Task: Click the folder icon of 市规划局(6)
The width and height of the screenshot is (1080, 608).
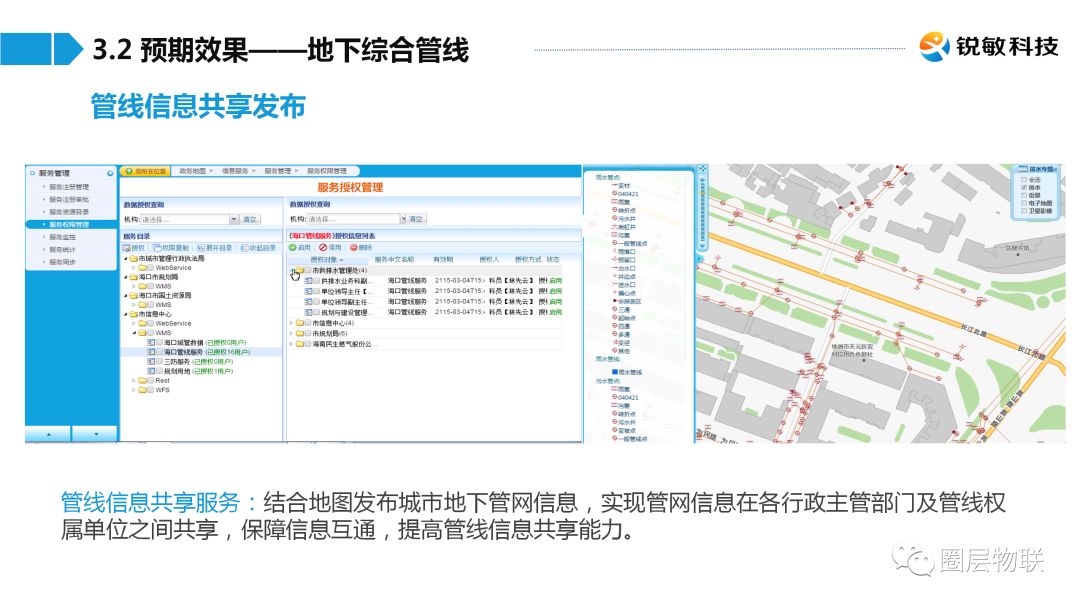Action: click(x=300, y=333)
